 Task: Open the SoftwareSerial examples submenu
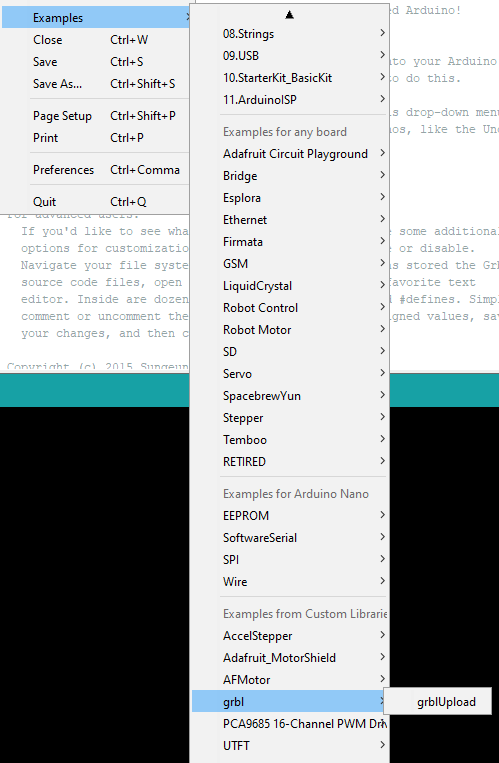(x=290, y=538)
